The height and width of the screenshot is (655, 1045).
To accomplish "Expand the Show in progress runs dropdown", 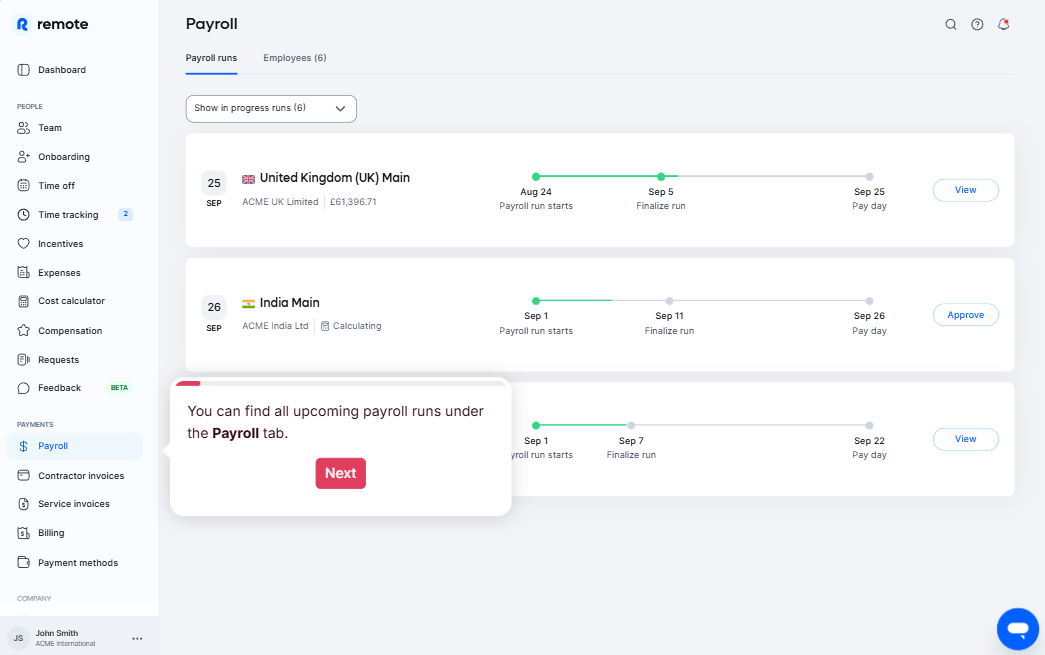I will [x=271, y=108].
